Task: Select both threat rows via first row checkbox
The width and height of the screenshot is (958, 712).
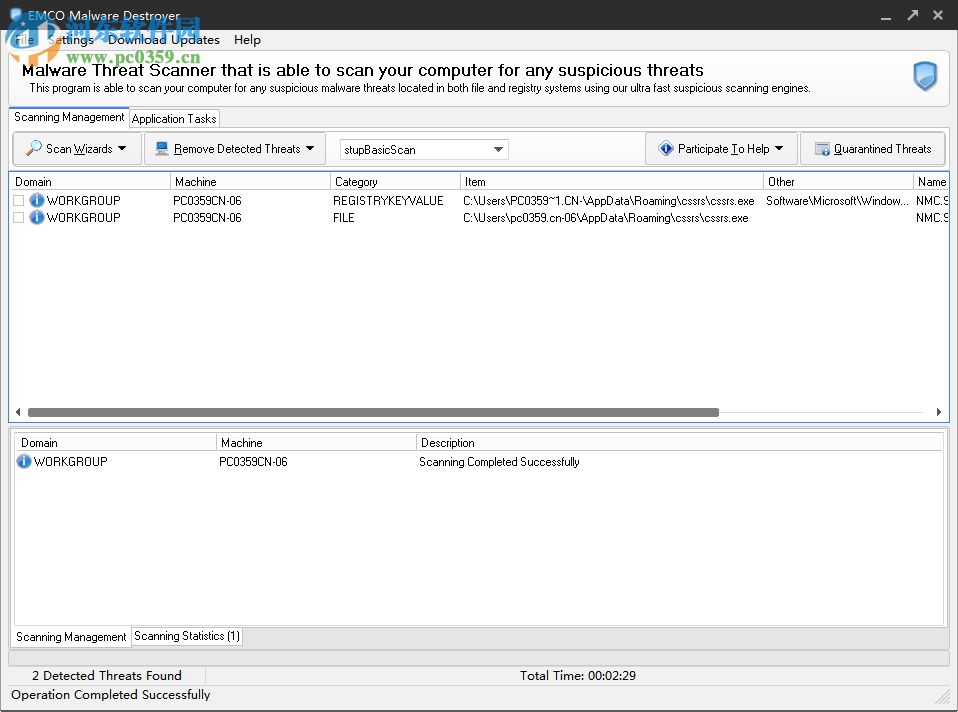Action: coord(17,200)
